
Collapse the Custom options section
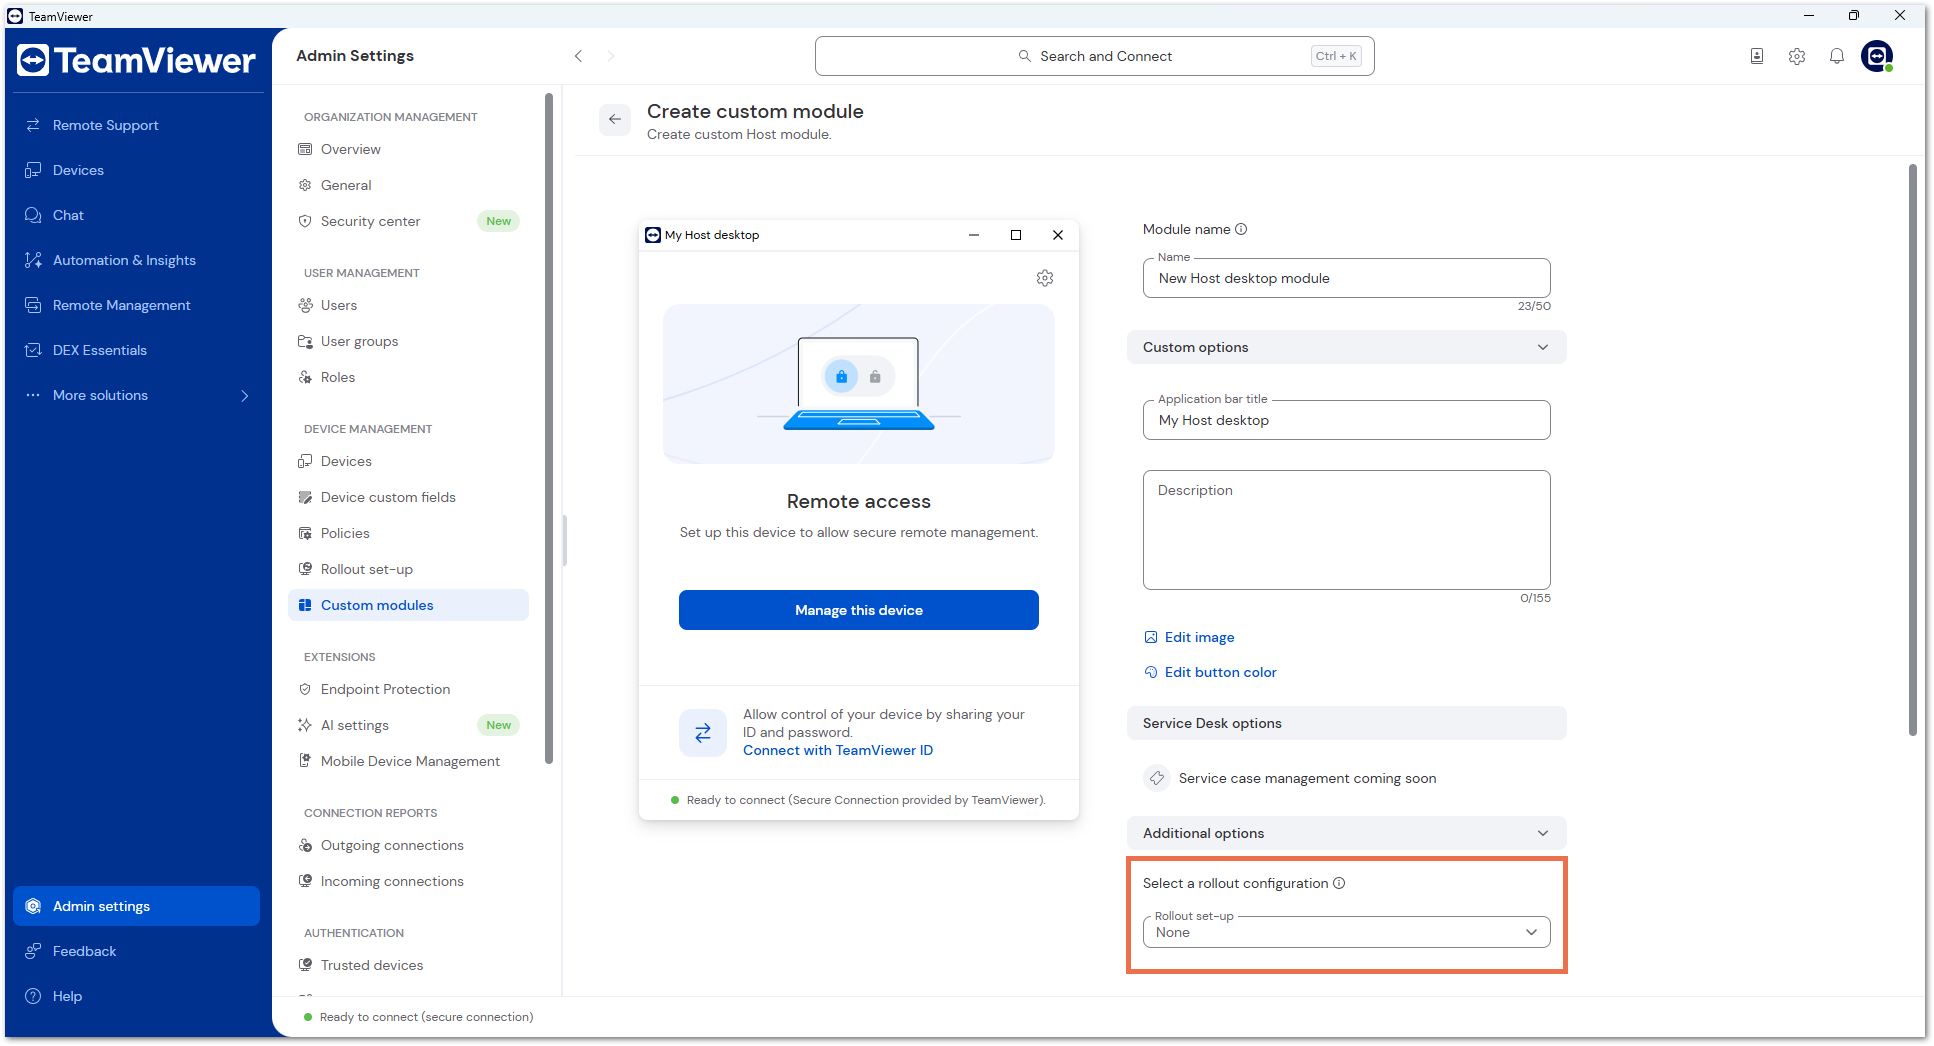[x=1346, y=347]
